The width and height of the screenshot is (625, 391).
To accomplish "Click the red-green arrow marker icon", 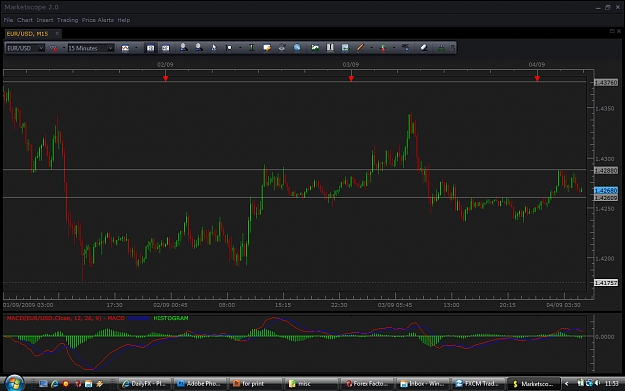I will click(383, 48).
